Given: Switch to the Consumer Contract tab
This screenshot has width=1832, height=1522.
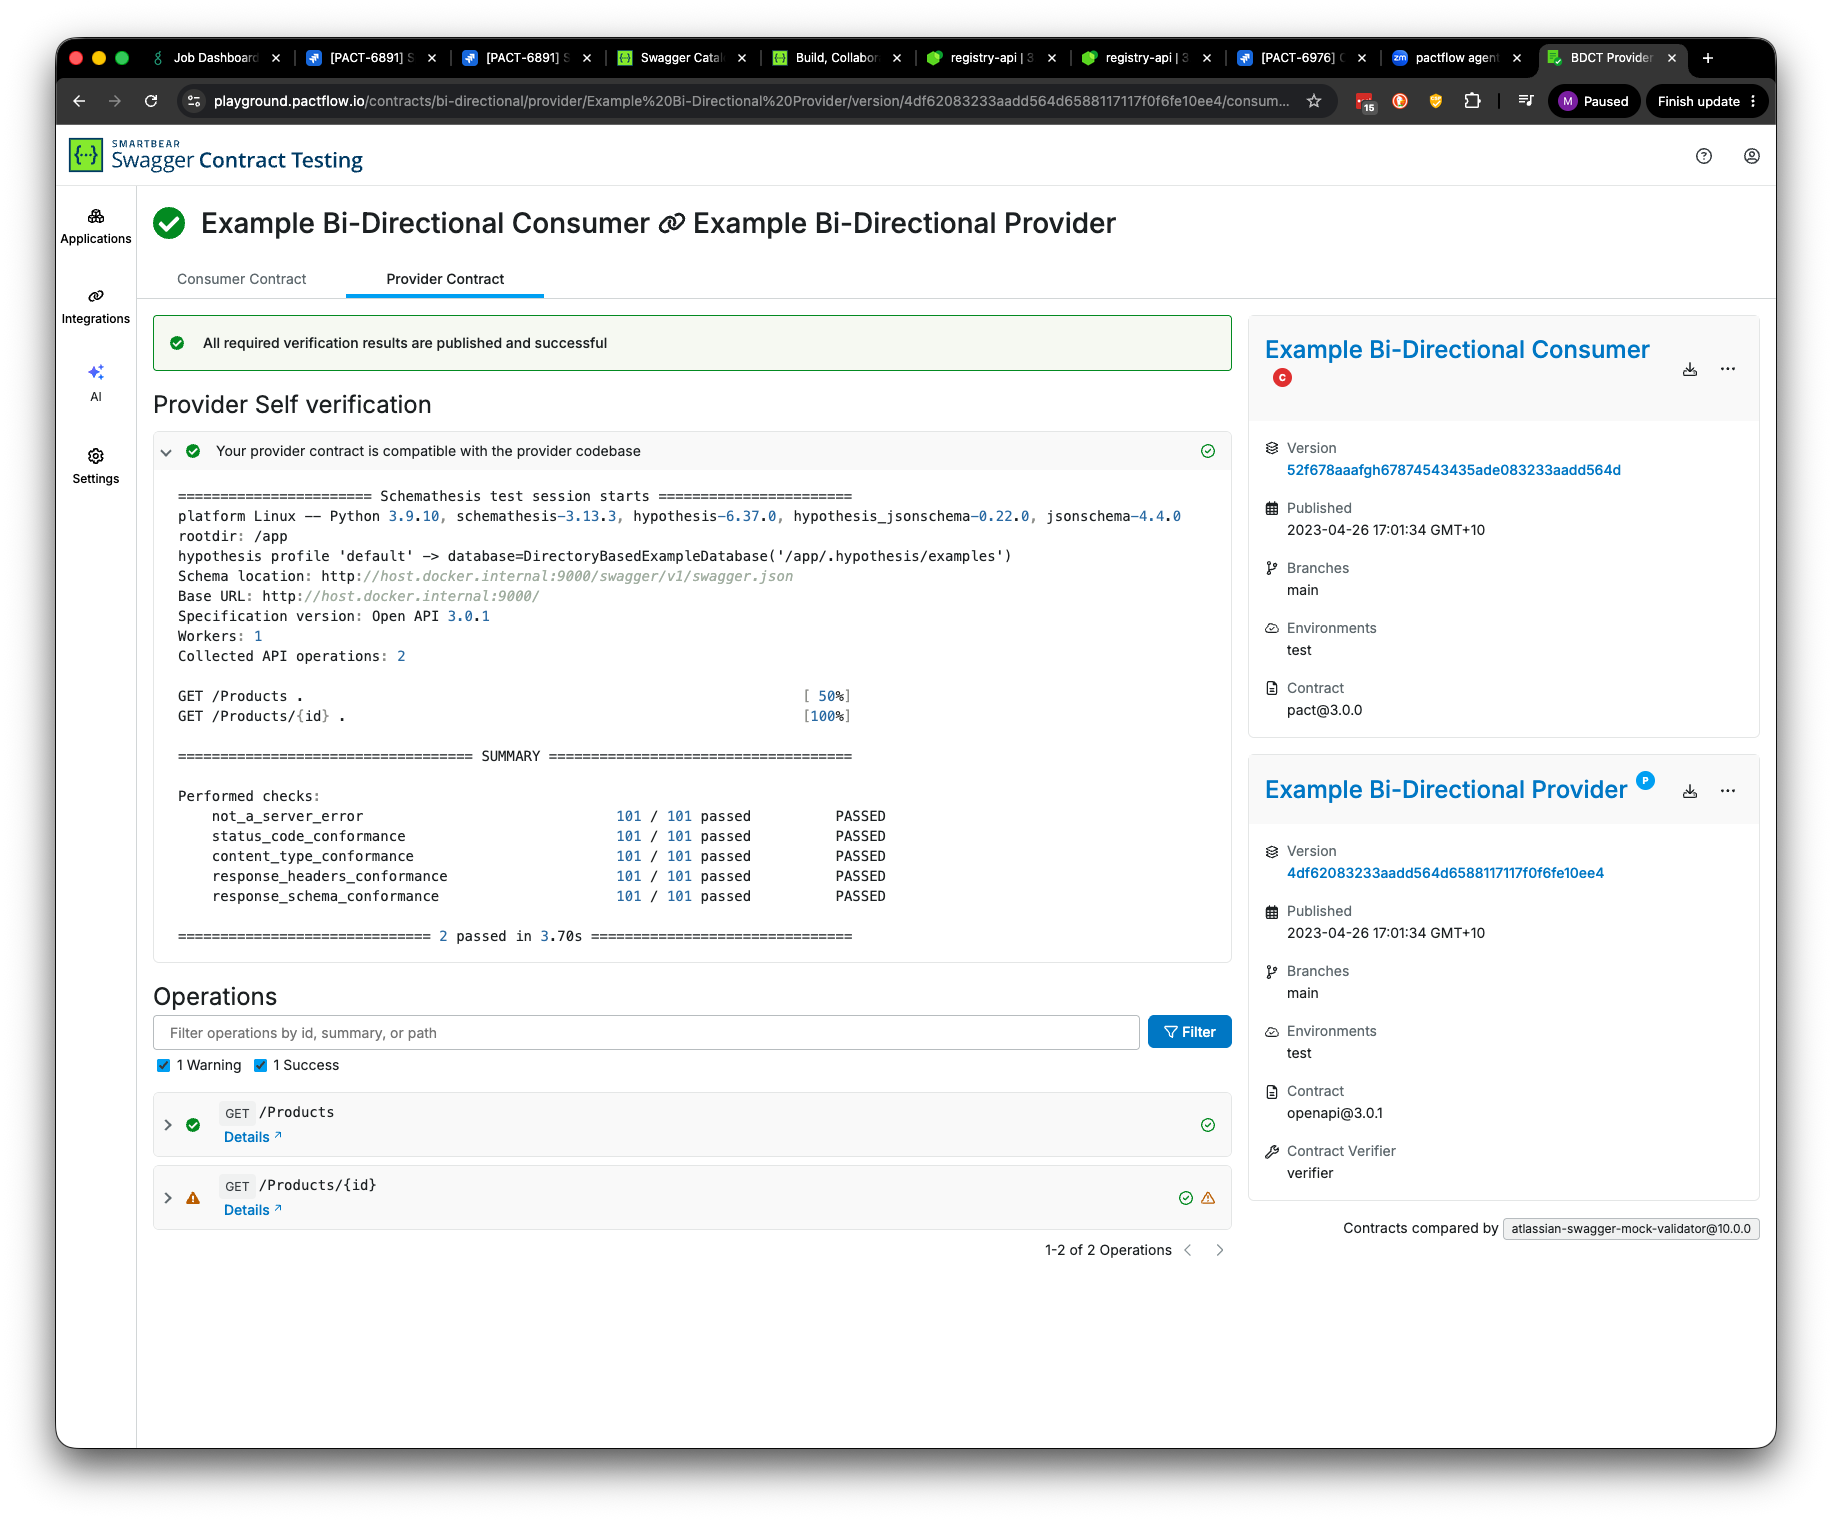Looking at the screenshot, I should point(241,279).
